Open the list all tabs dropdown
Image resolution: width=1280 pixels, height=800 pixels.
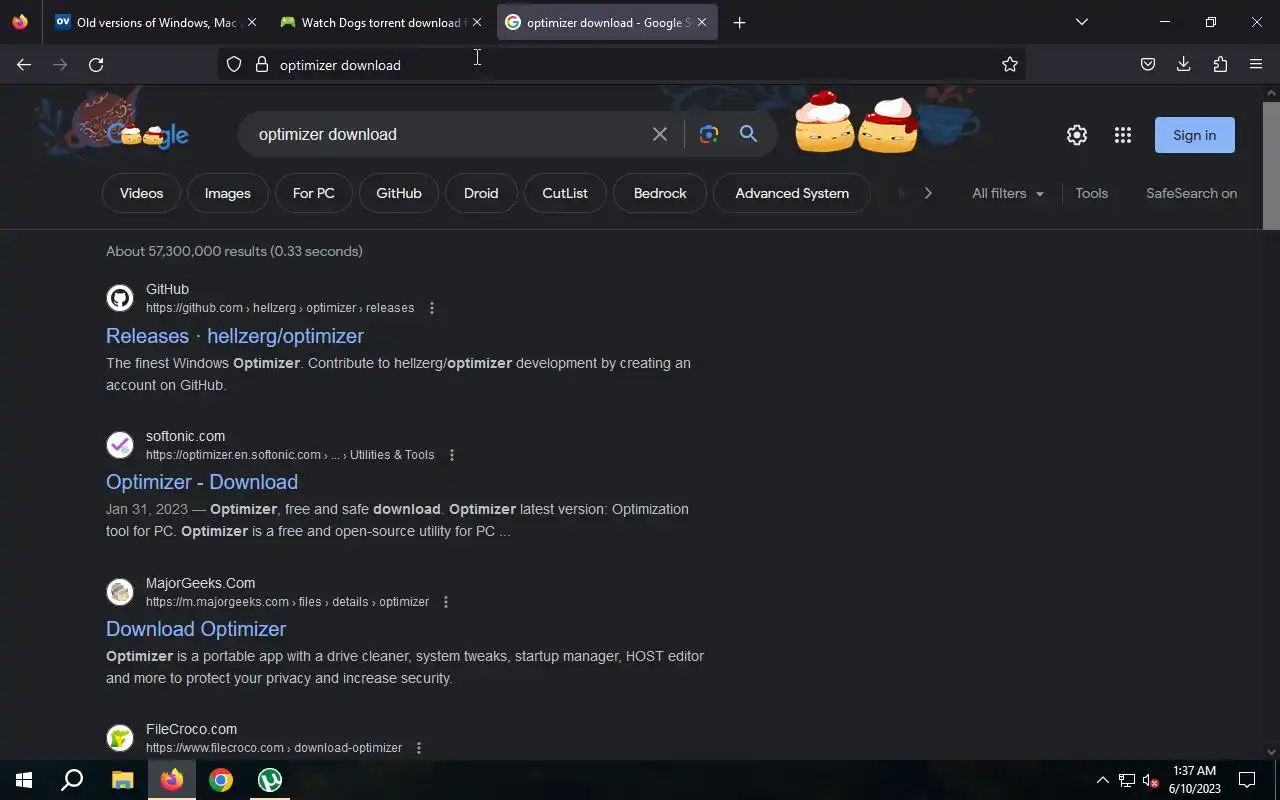click(1081, 22)
